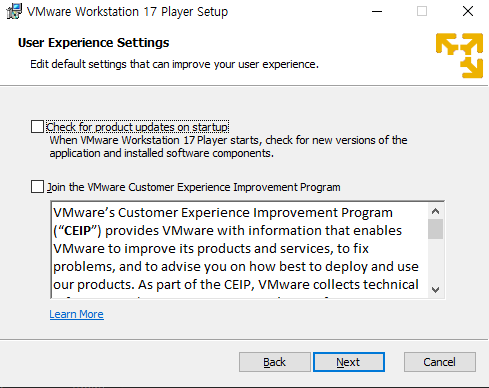The height and width of the screenshot is (388, 489).
Task: Open the Learn More link
Action: (77, 314)
